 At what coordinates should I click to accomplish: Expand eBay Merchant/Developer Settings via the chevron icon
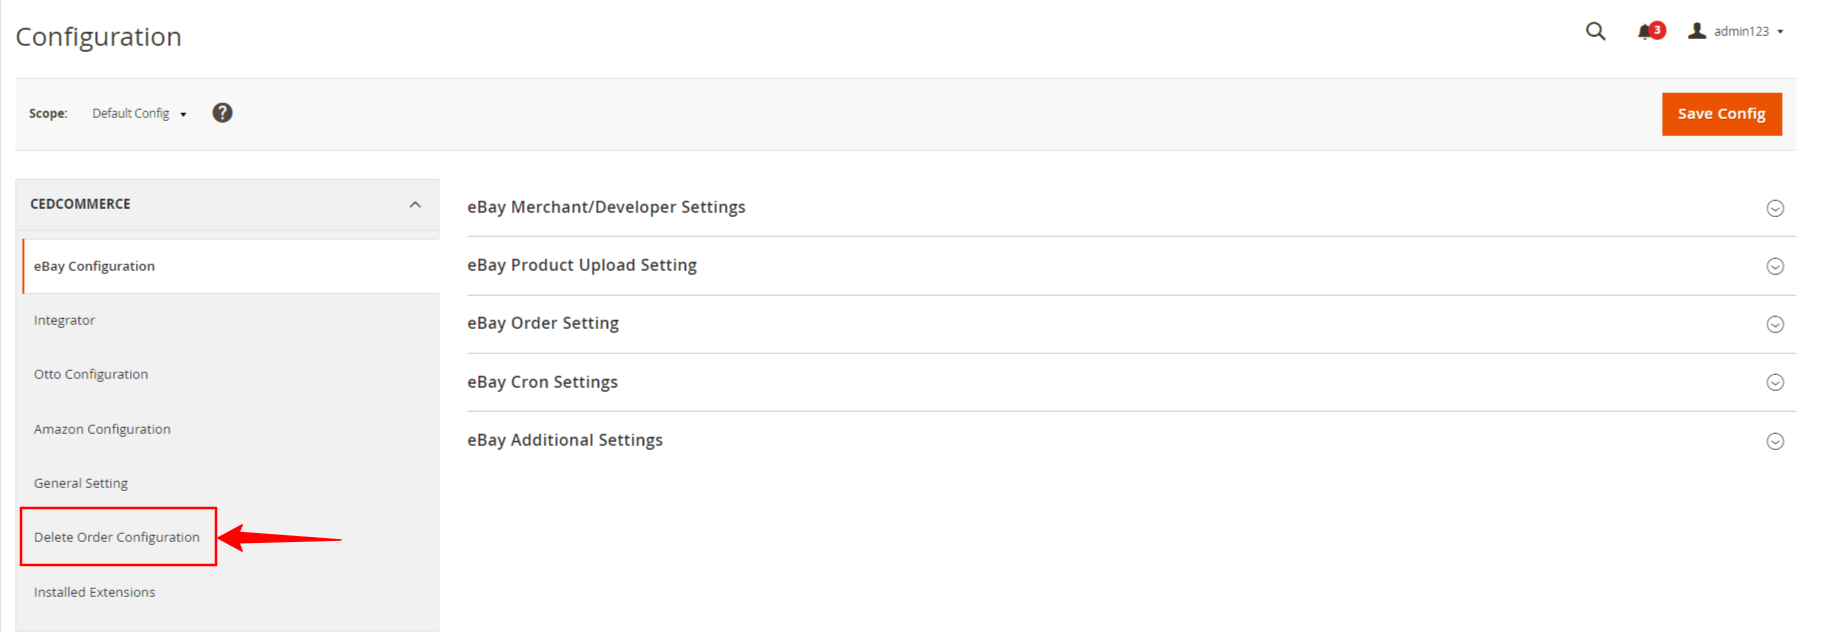1775,208
